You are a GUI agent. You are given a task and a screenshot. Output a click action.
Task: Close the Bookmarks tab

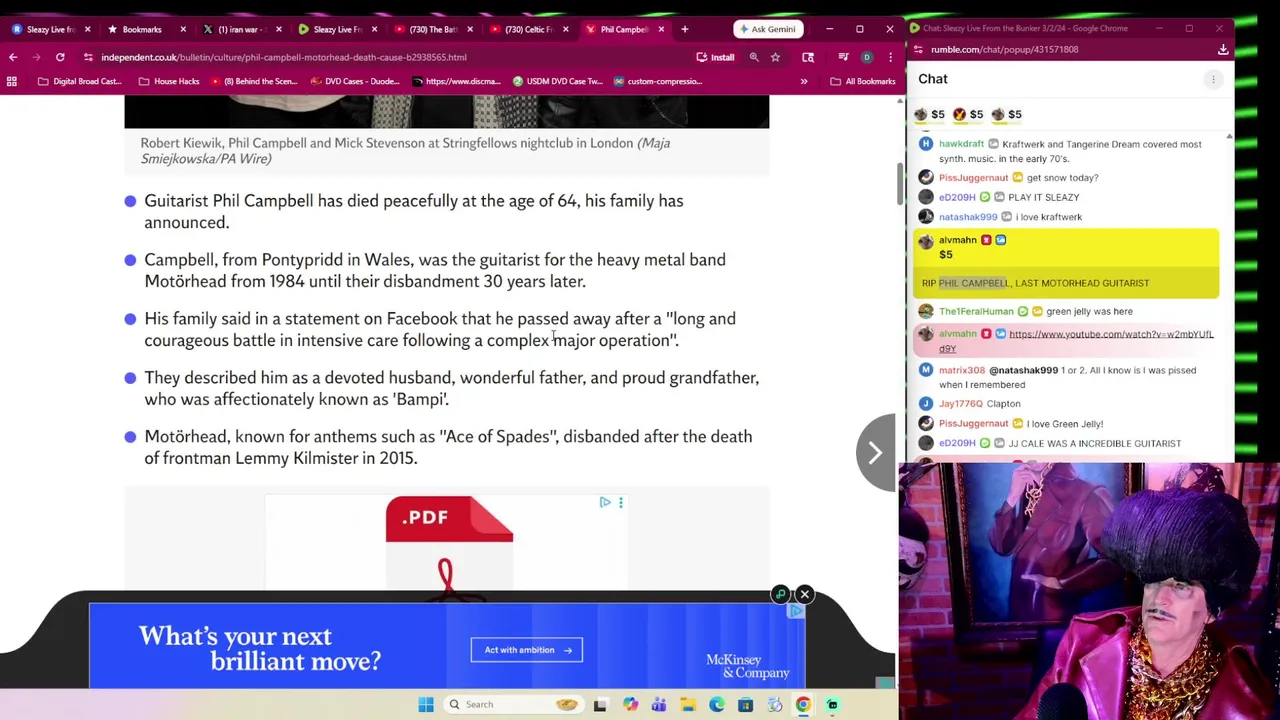pos(183,29)
